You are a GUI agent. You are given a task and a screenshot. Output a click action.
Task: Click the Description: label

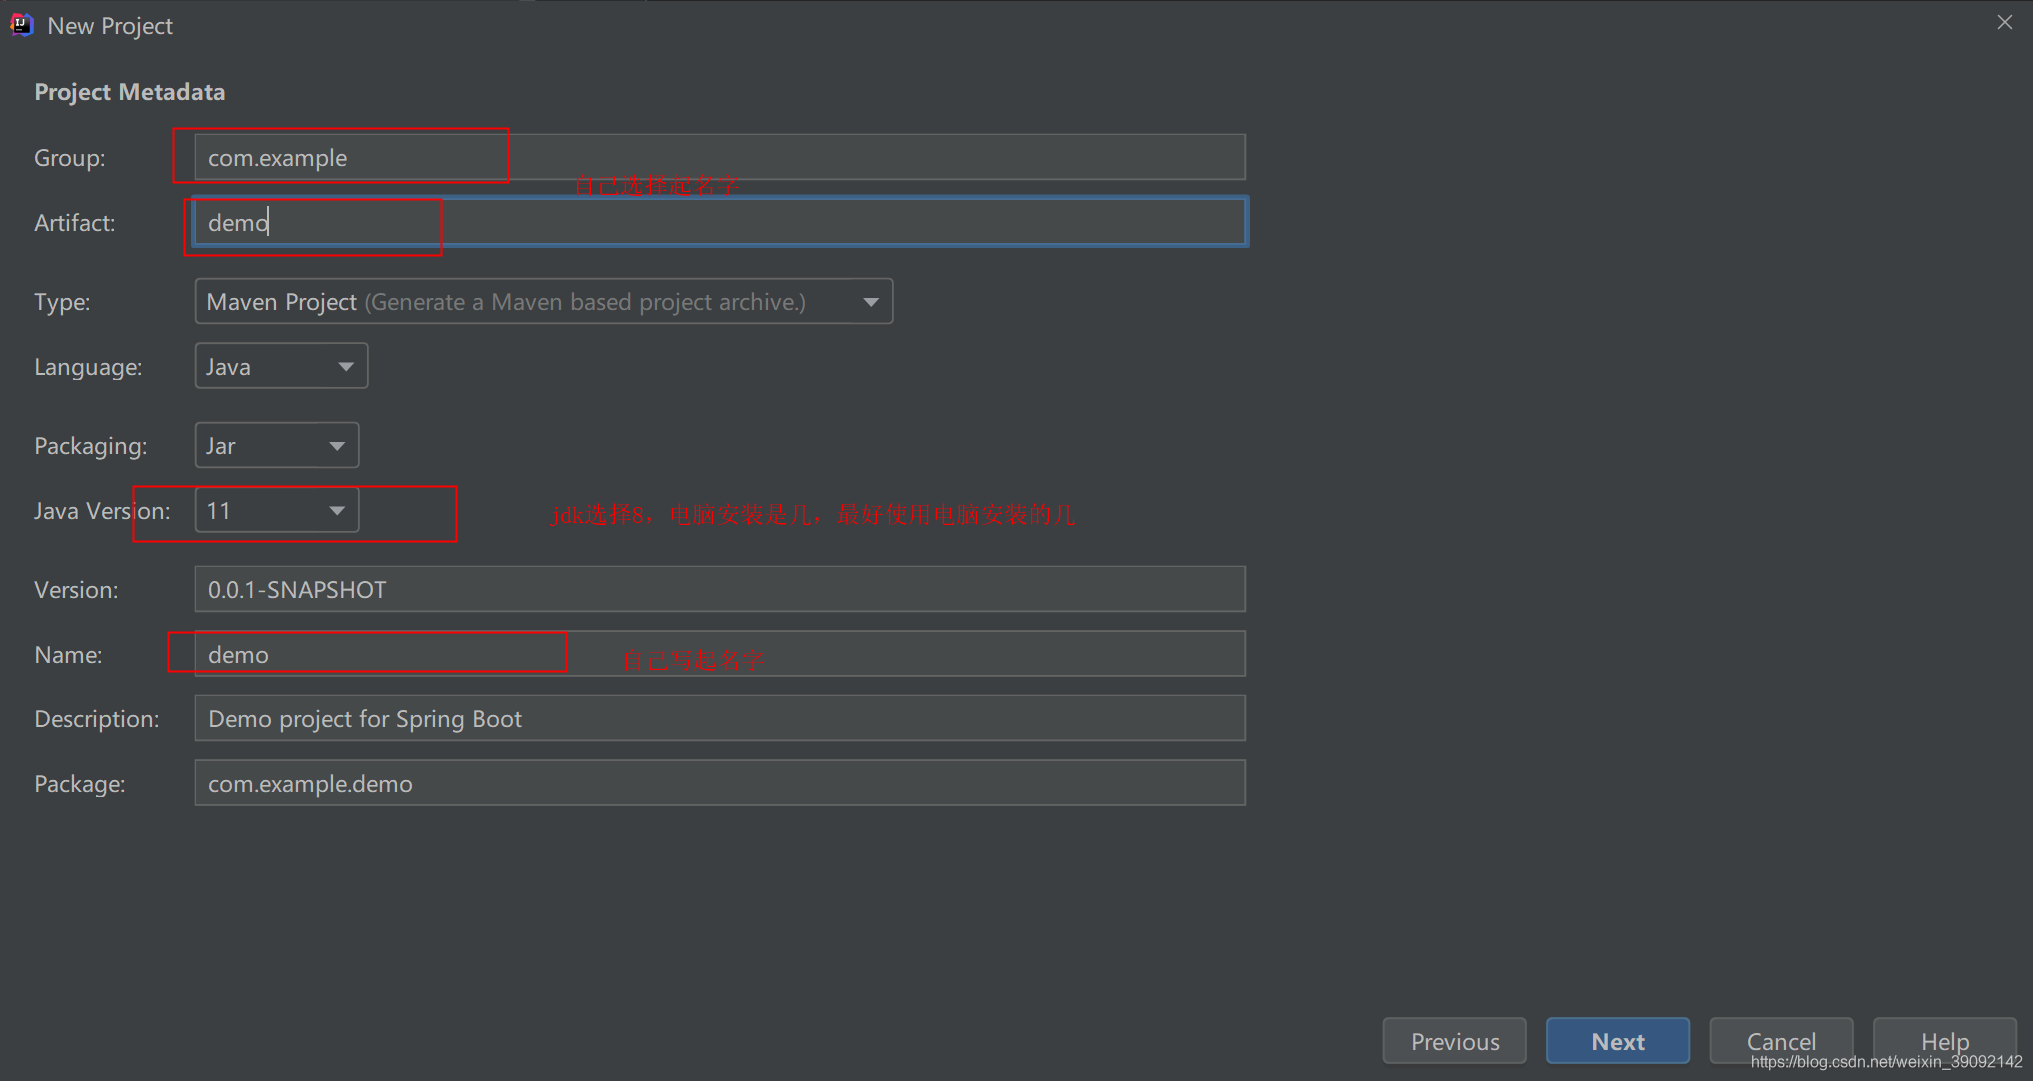[x=97, y=719]
